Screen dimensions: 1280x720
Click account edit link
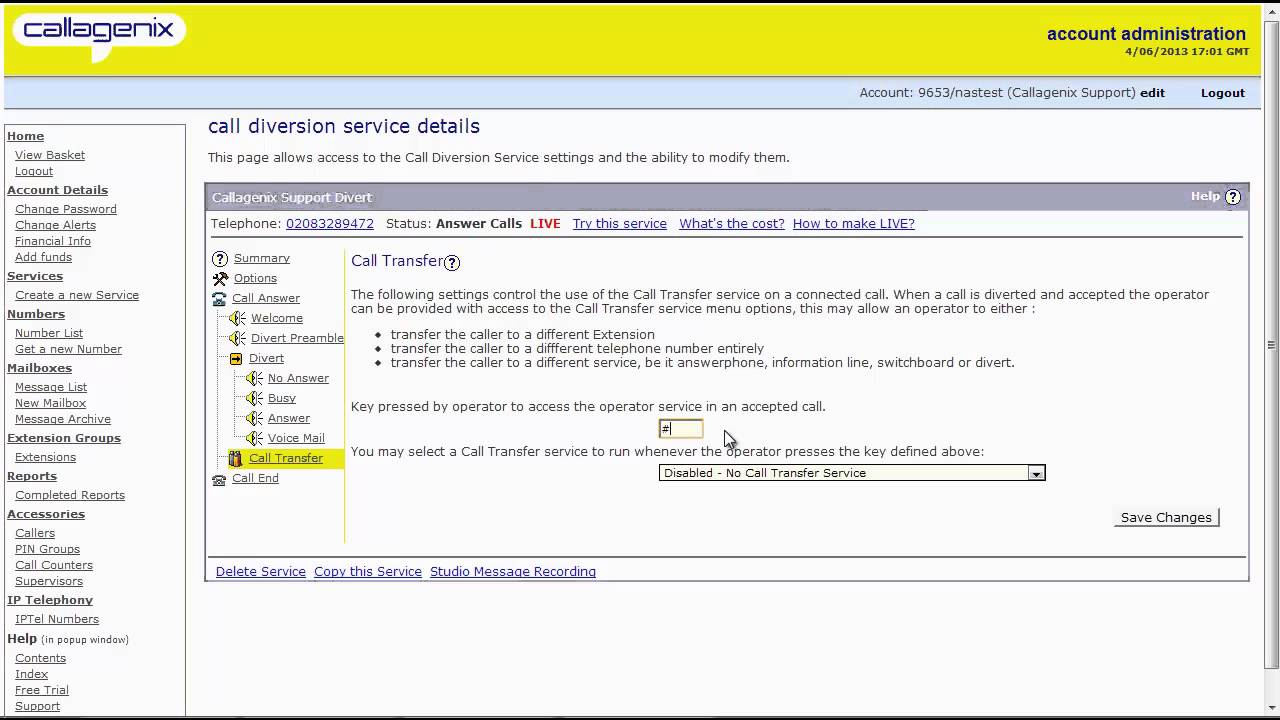tap(1152, 93)
